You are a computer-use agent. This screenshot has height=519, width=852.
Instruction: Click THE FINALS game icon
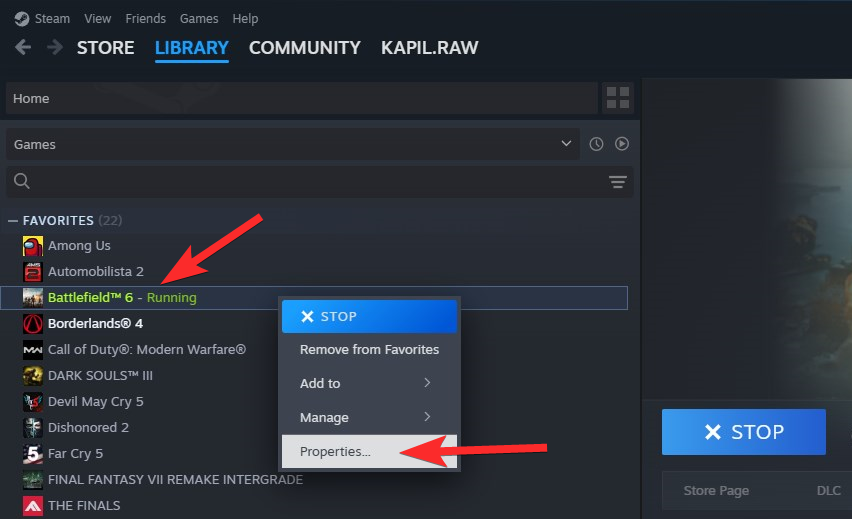click(x=33, y=505)
